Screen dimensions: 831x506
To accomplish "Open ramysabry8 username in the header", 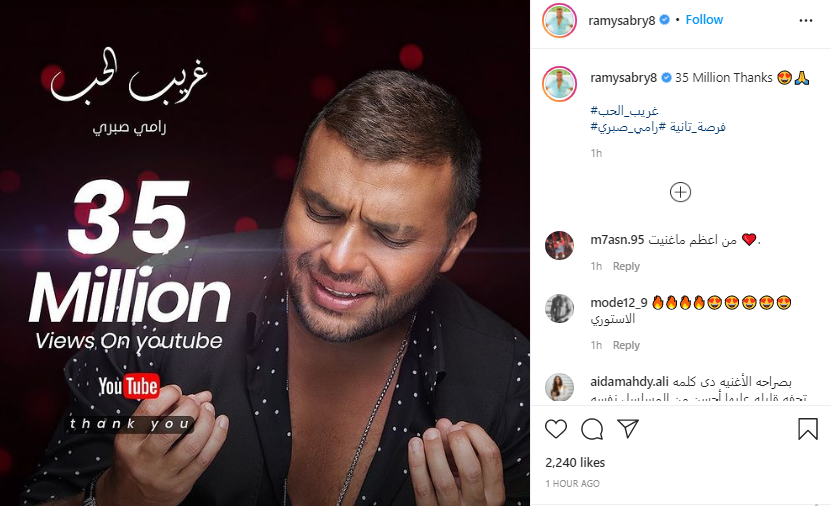I will [621, 20].
